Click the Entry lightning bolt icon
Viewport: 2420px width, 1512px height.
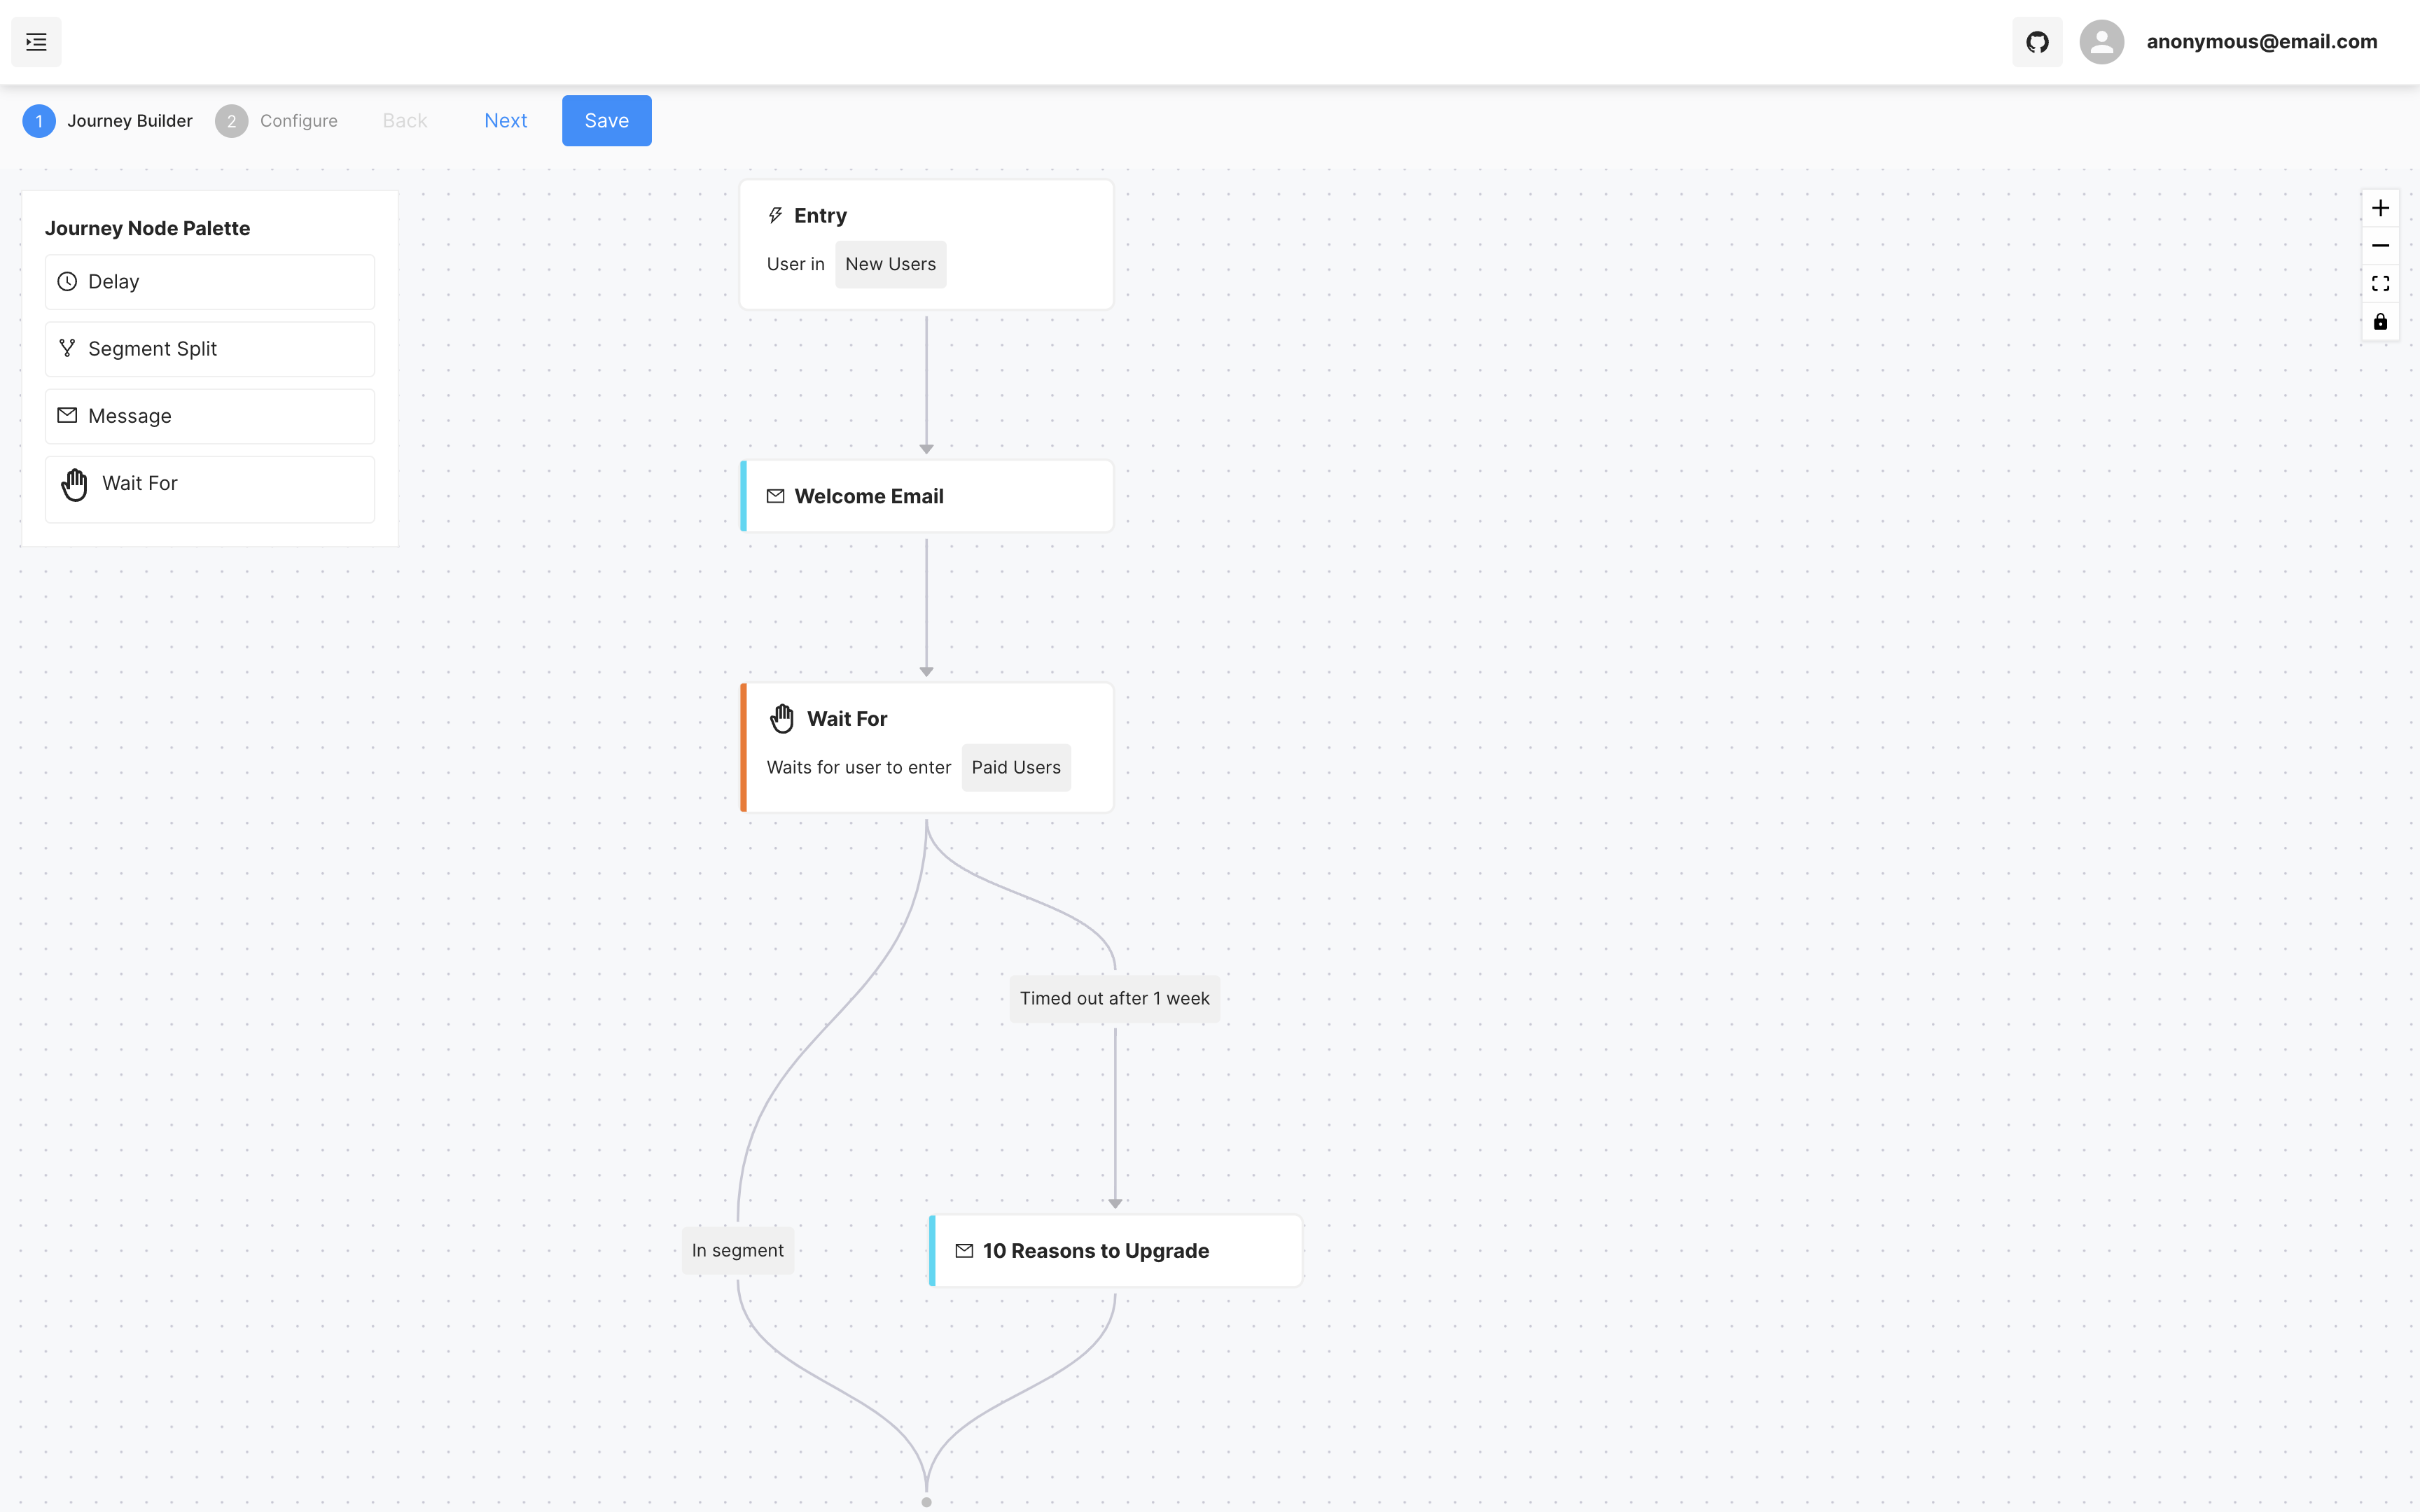[775, 215]
